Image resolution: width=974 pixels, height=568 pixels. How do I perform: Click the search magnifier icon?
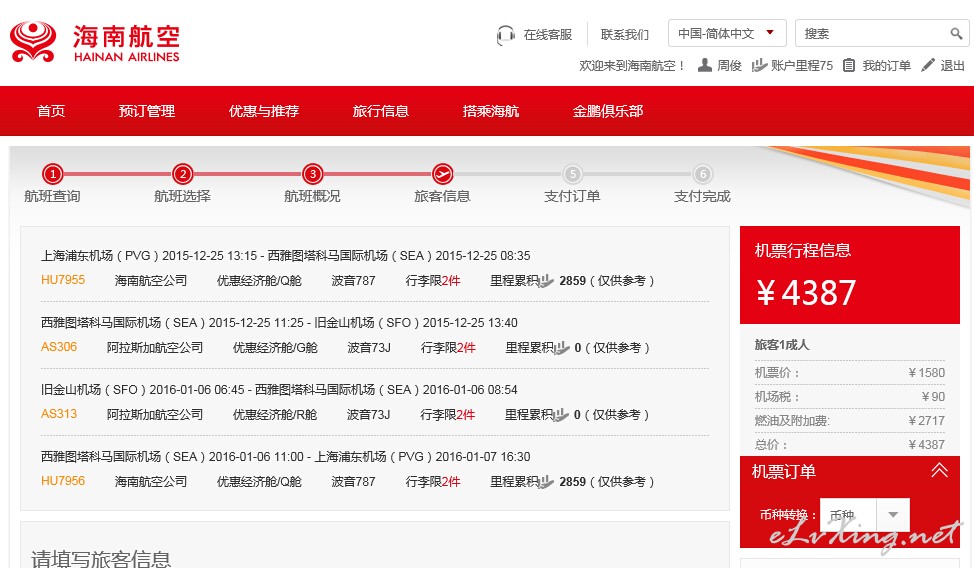pyautogui.click(x=956, y=34)
